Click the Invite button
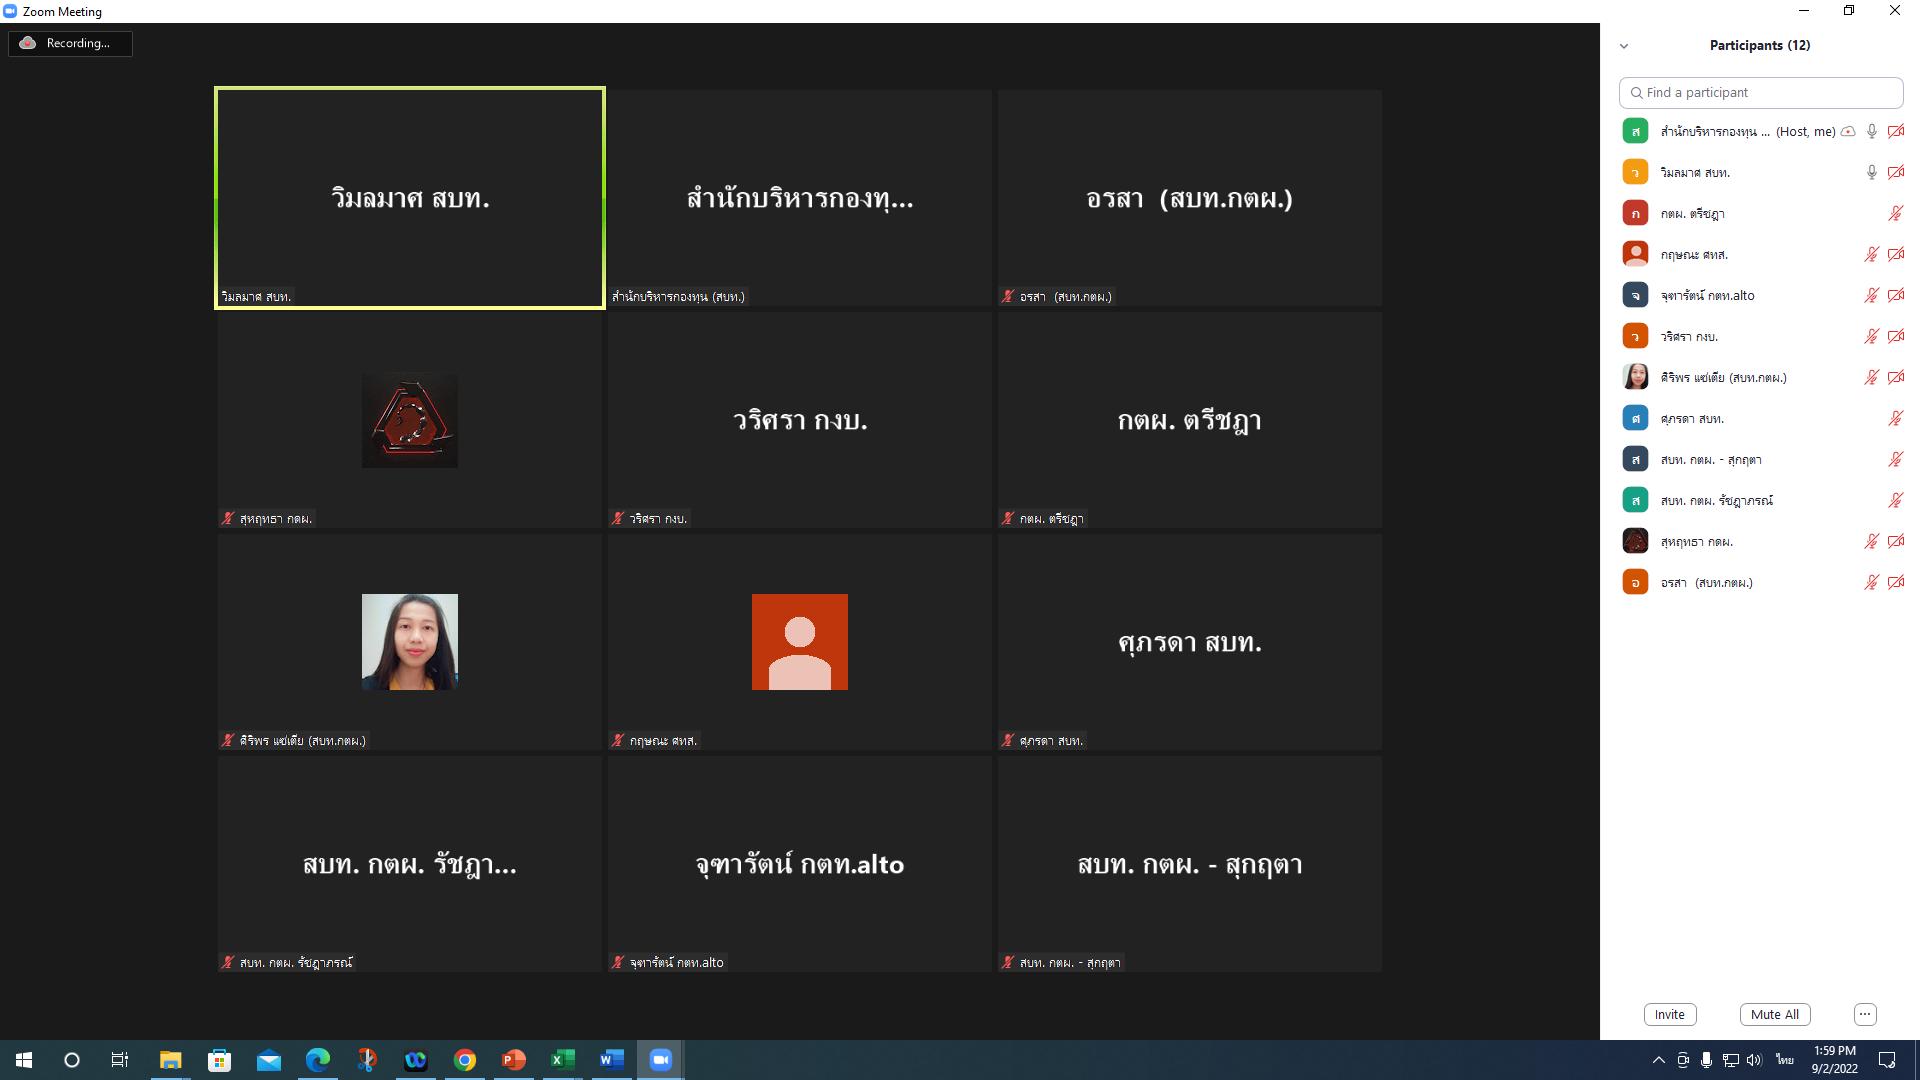This screenshot has height=1080, width=1920. click(1670, 1014)
